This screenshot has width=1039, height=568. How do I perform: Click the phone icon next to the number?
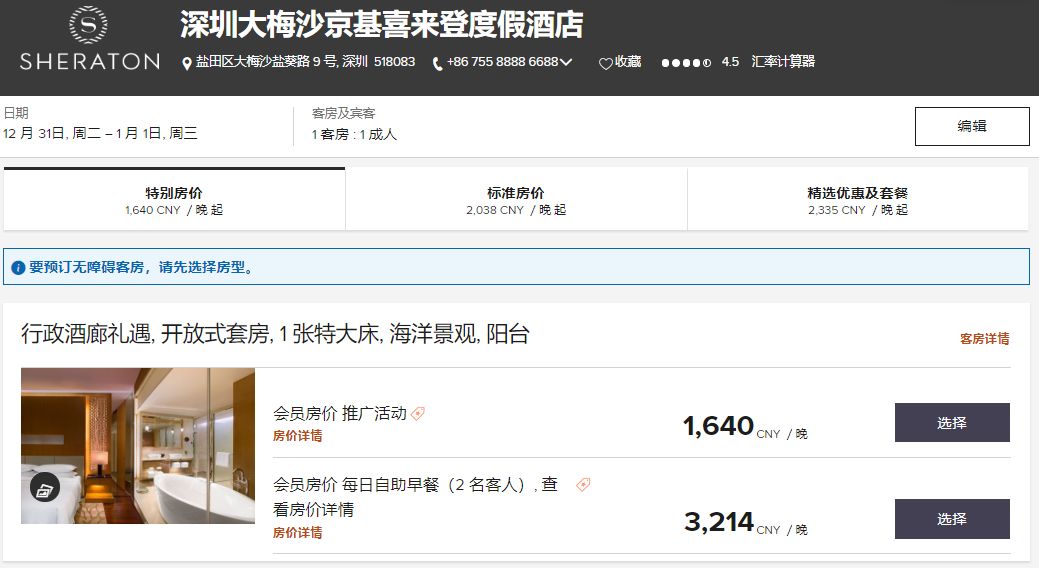pos(437,64)
